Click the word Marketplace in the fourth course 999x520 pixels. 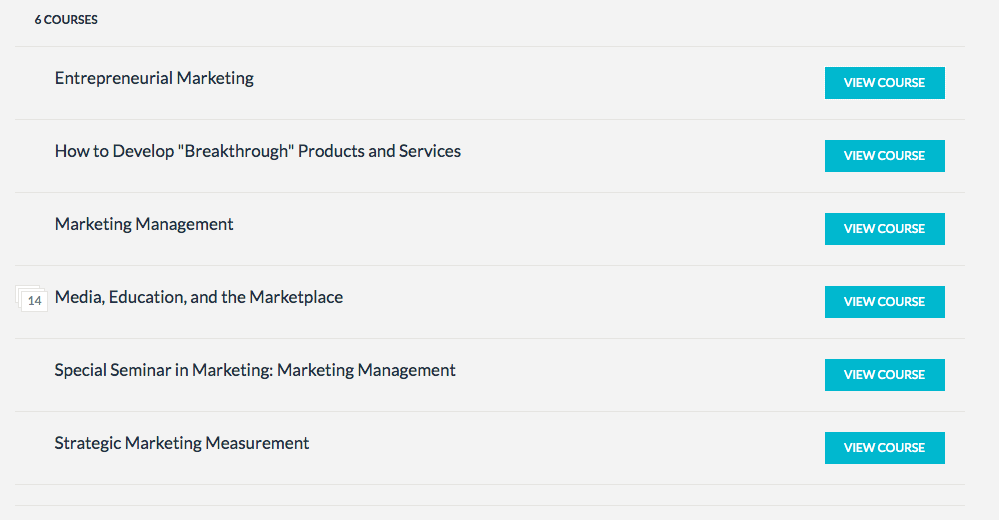point(296,298)
